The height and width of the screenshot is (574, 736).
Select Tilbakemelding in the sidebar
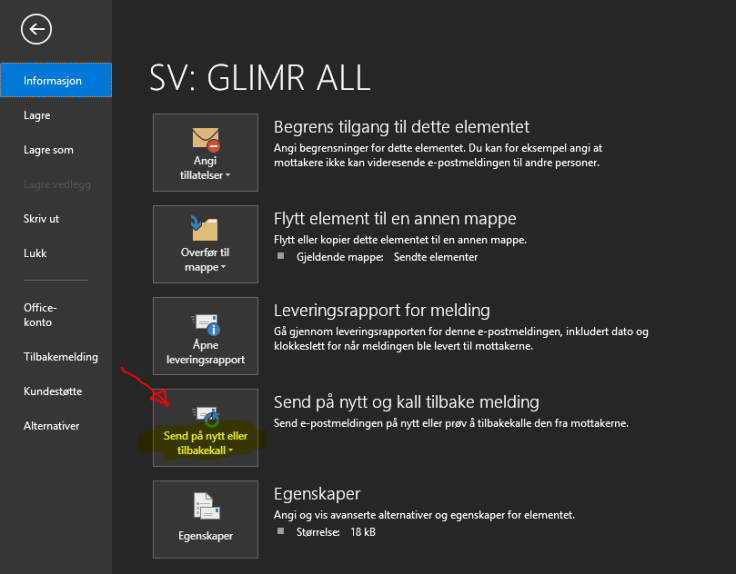click(61, 356)
